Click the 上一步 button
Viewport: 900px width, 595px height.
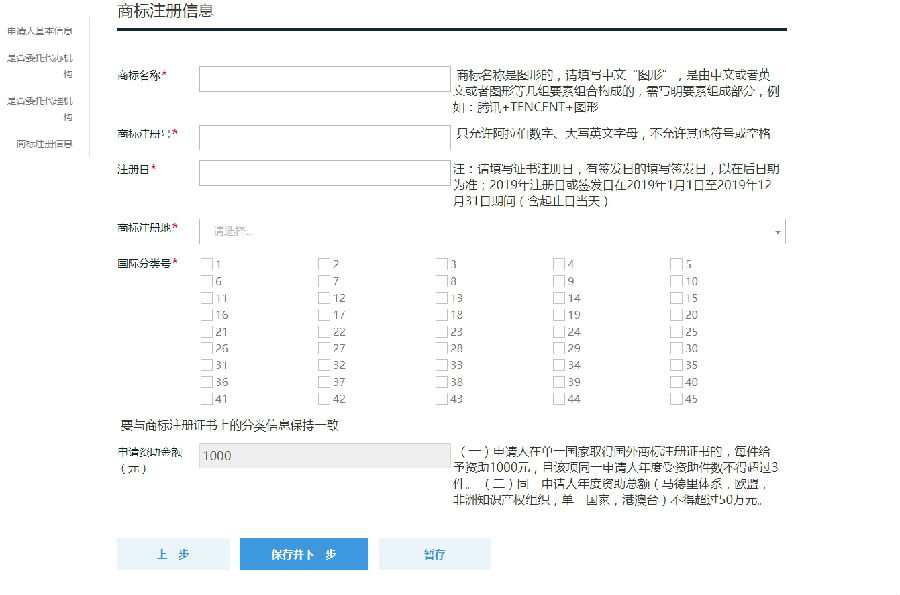[x=173, y=554]
